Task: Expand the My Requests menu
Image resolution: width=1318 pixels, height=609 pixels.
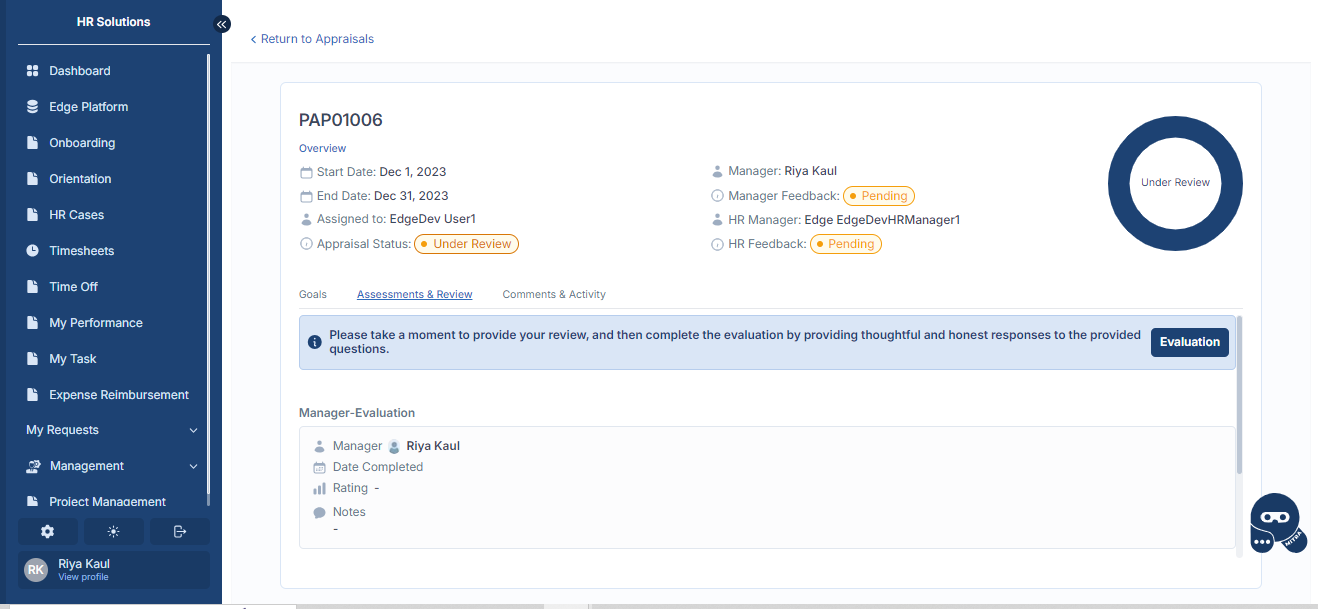Action: (x=112, y=430)
